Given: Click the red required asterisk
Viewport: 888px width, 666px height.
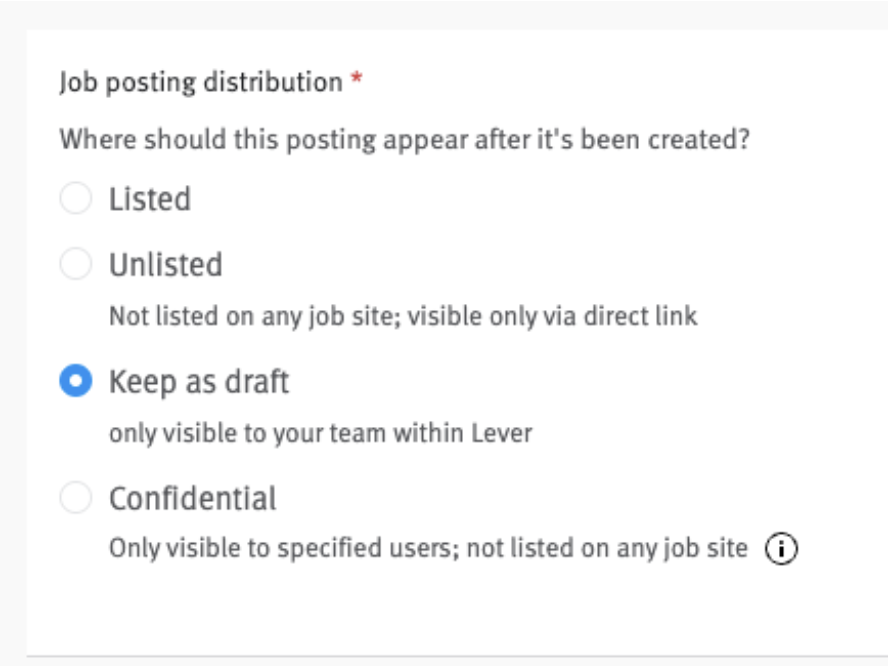Looking at the screenshot, I should (x=356, y=78).
